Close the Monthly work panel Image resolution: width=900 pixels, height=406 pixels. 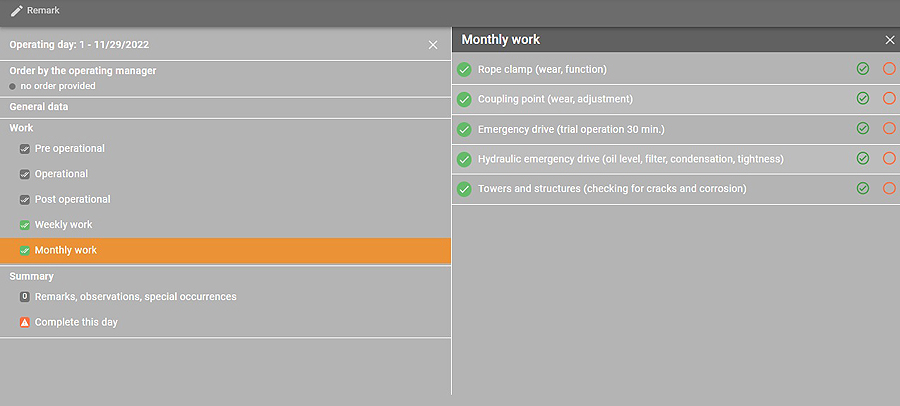(x=890, y=40)
